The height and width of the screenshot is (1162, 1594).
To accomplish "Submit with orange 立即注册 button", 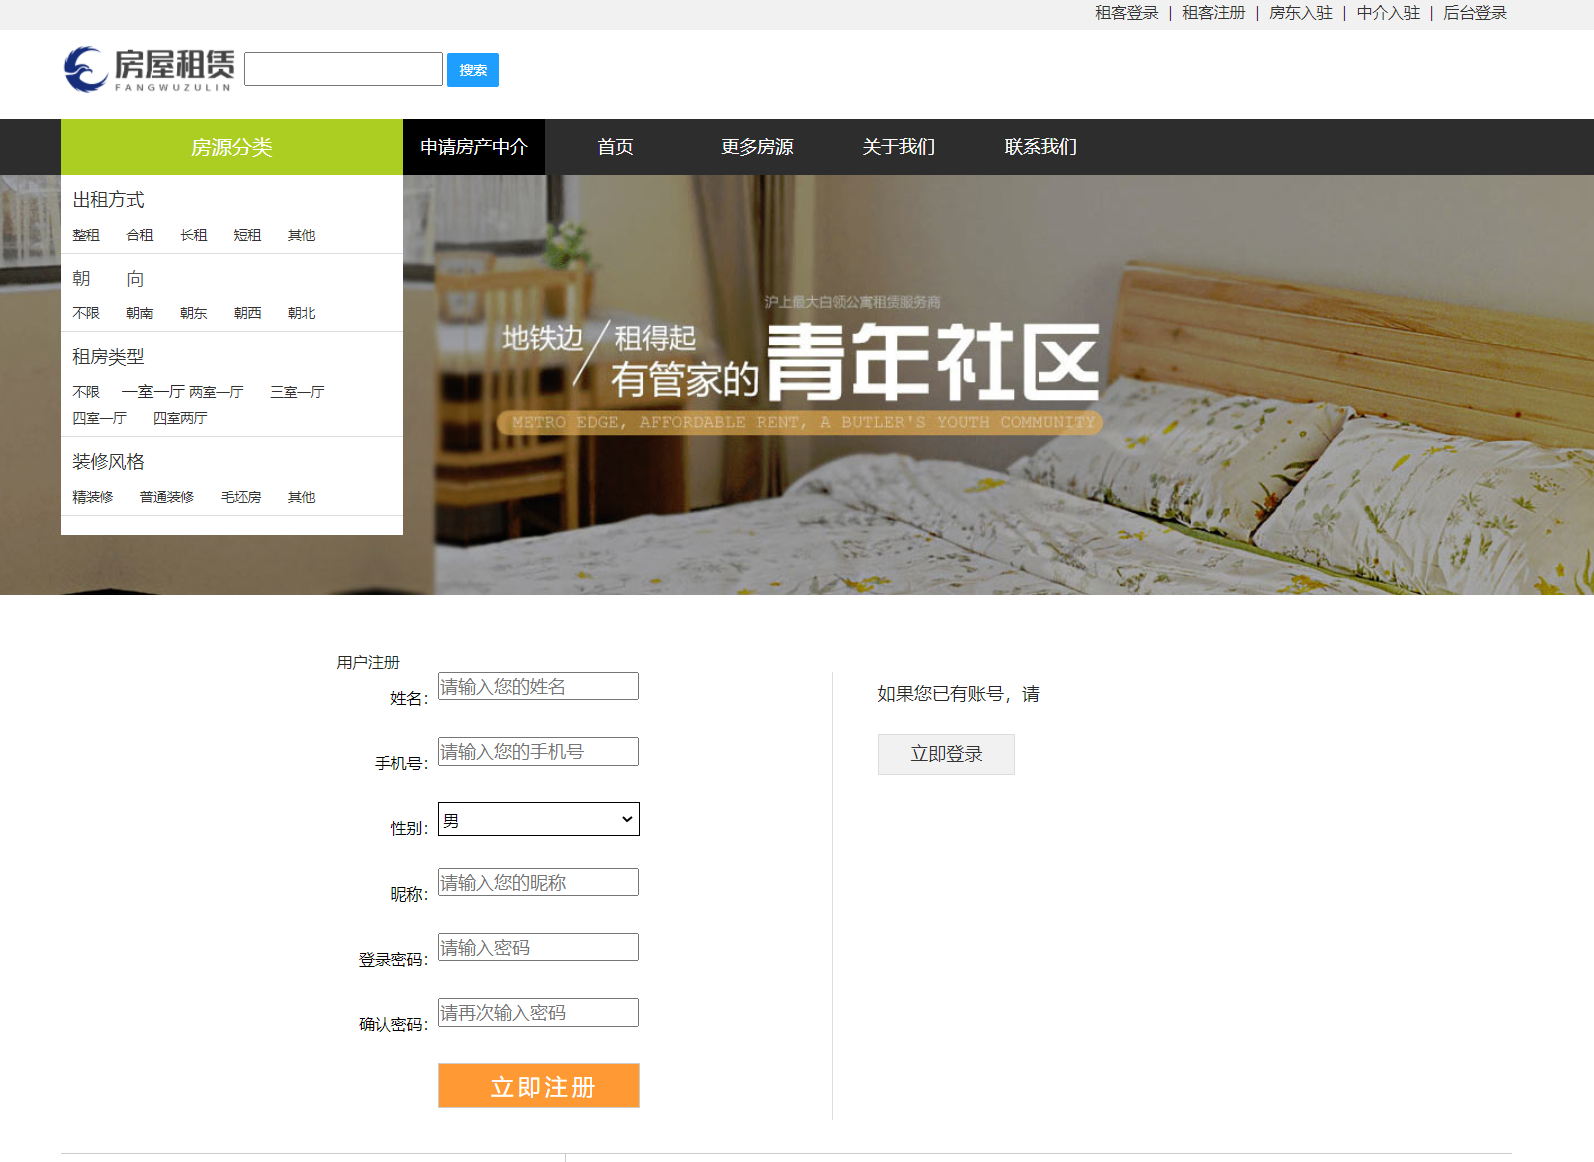I will (x=539, y=1085).
